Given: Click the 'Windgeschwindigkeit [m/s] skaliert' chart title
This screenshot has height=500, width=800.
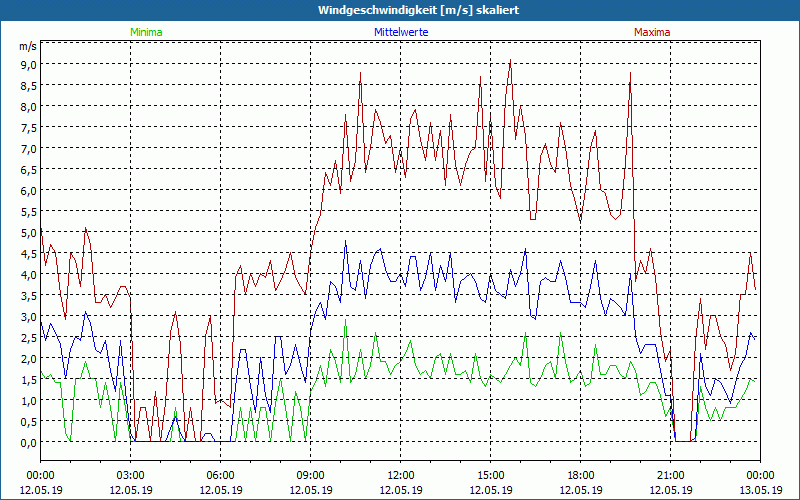Looking at the screenshot, I should [x=418, y=10].
